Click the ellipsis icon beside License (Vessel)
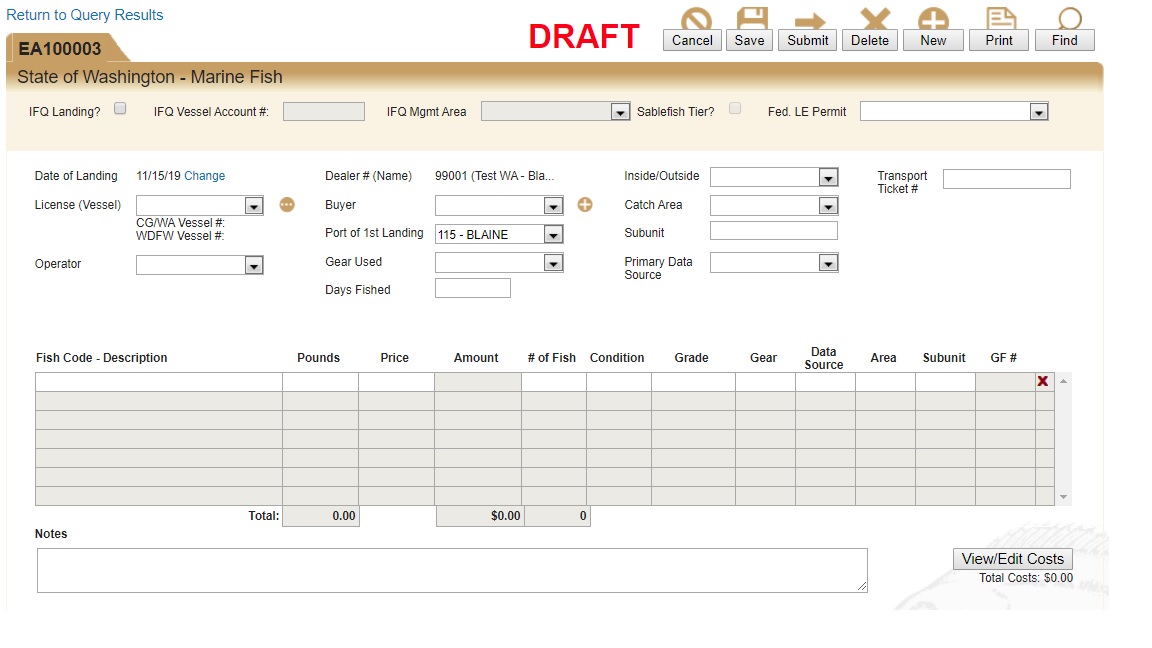Viewport: 1152px width, 648px height. point(287,205)
